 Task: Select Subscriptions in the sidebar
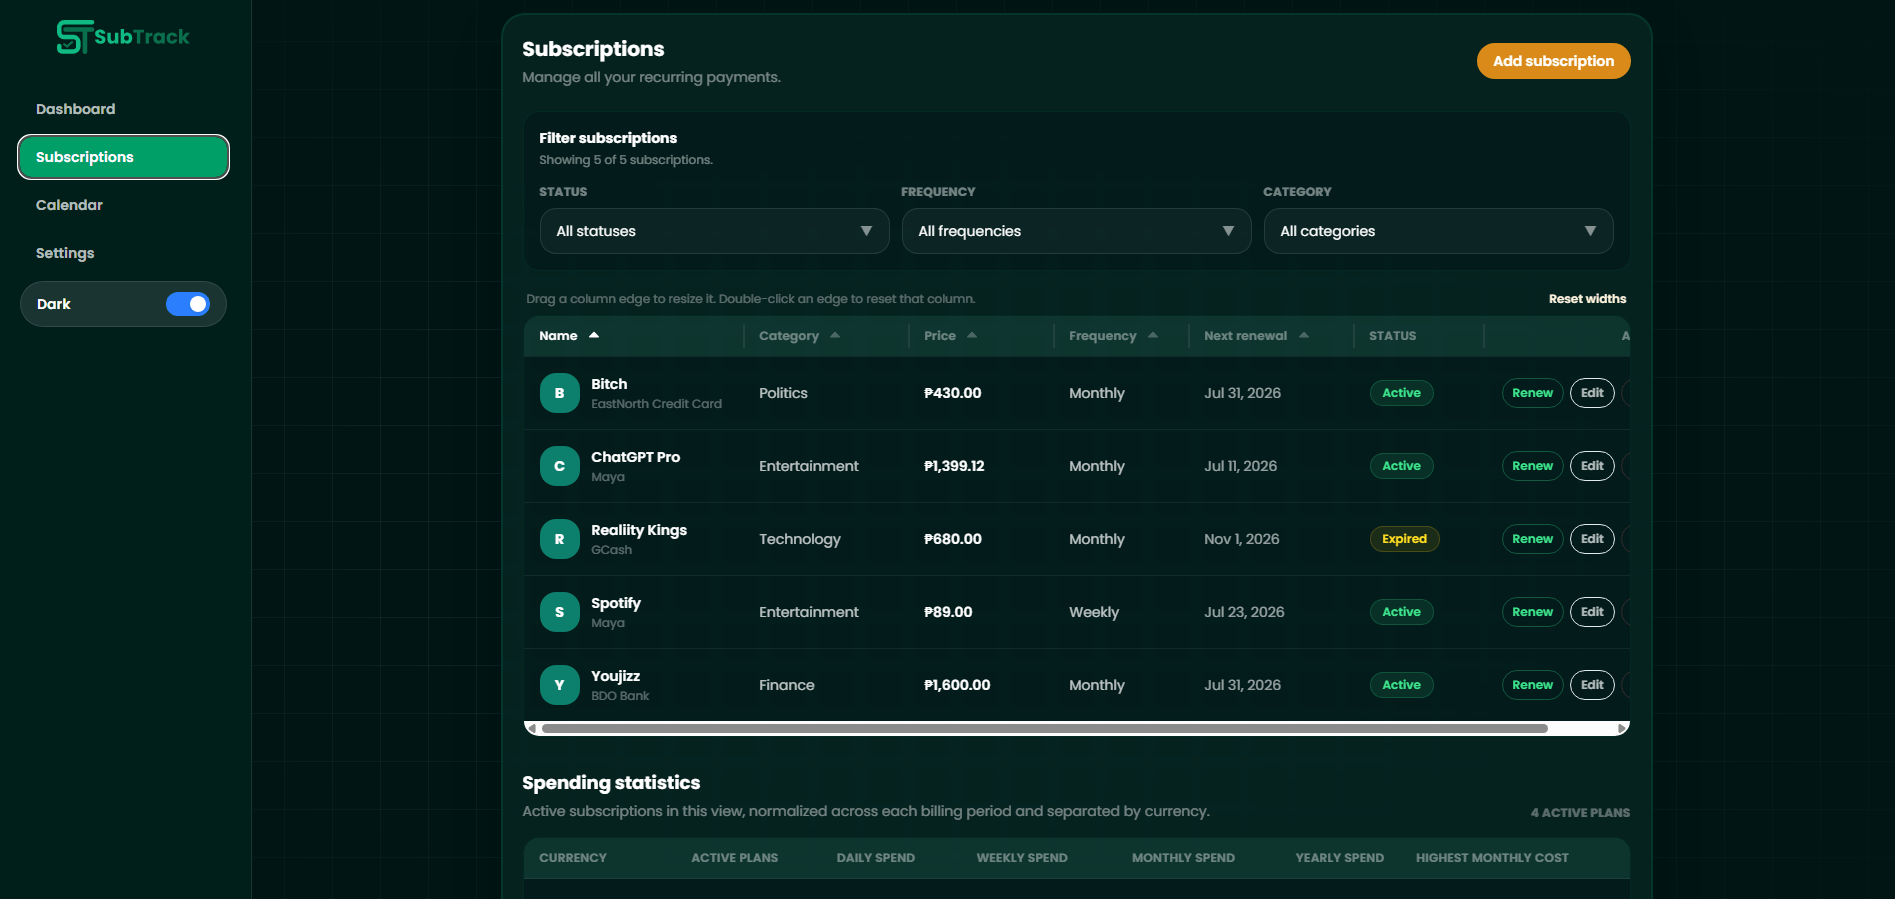coord(123,157)
